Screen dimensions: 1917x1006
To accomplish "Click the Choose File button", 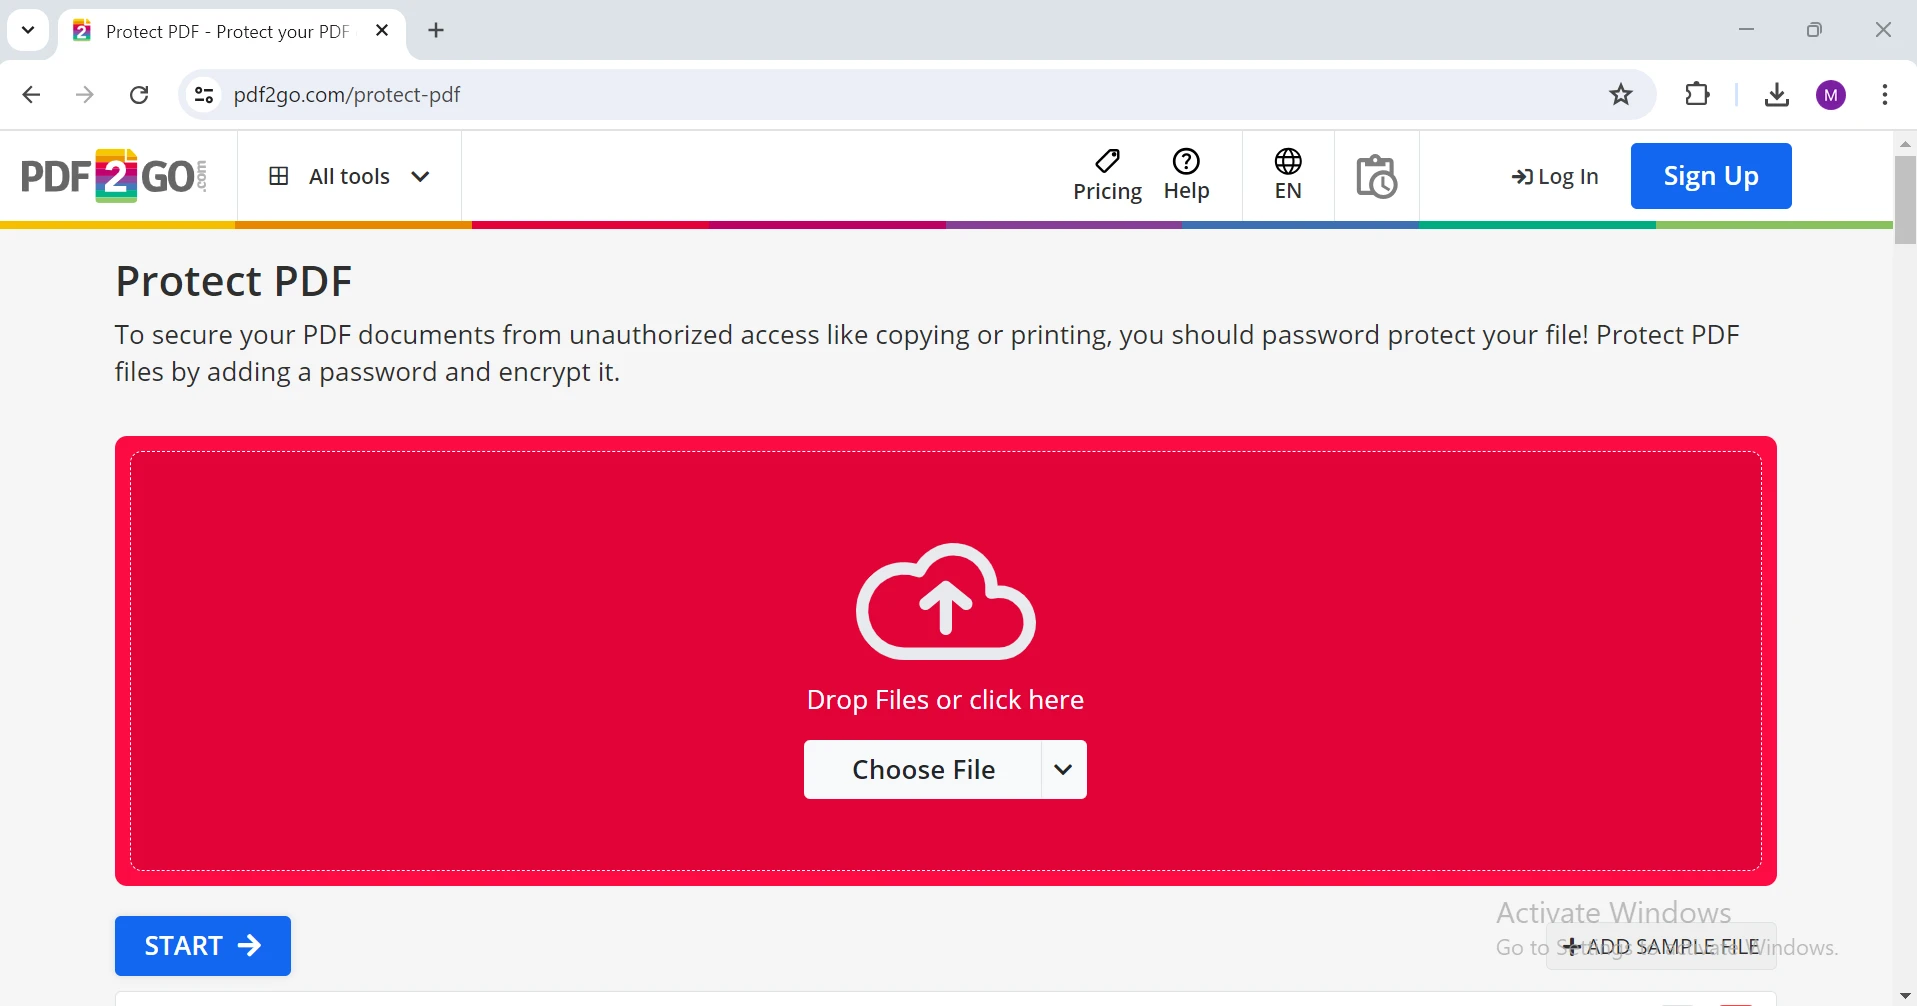I will click(x=922, y=770).
